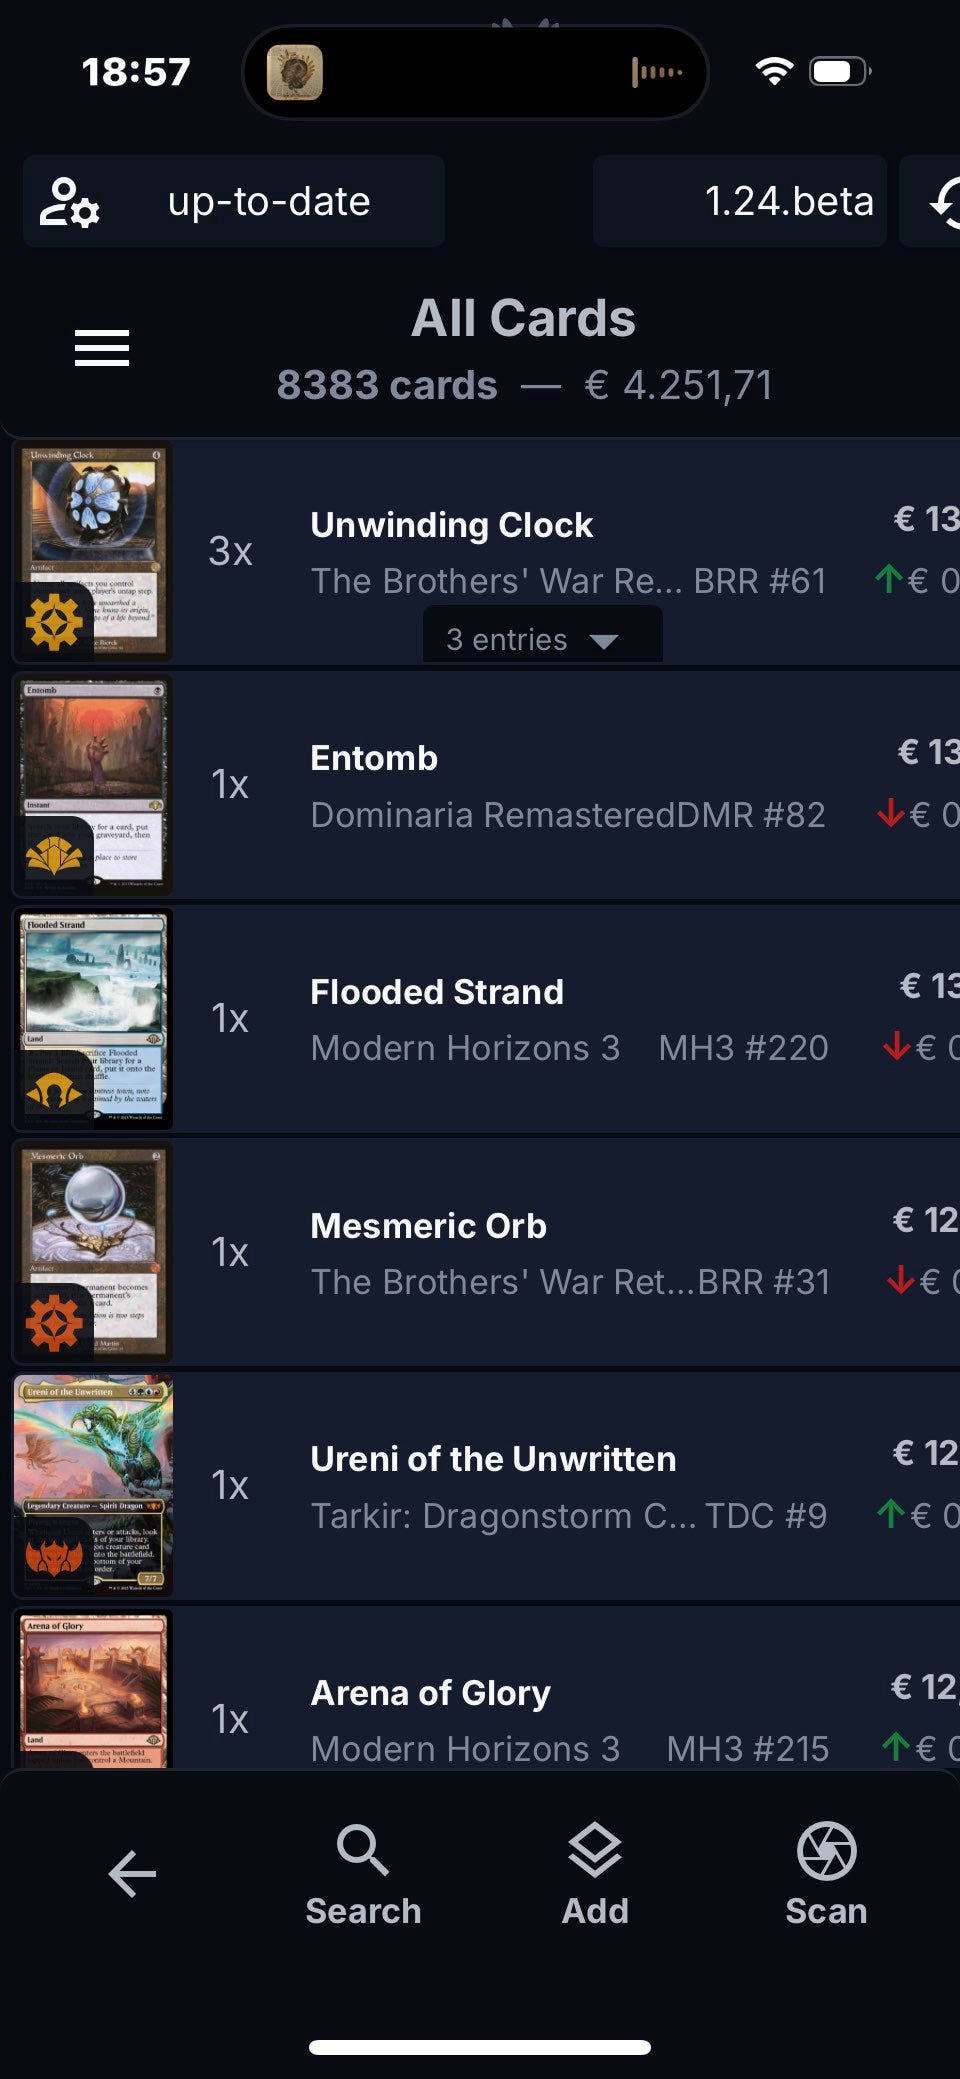Open Search from bottom bar
Screen dimensions: 960x2079
(x=363, y=1875)
